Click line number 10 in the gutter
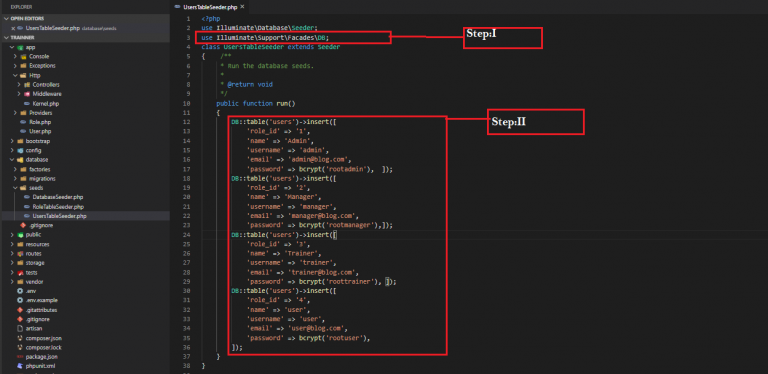Image resolution: width=768 pixels, height=374 pixels. (186, 104)
